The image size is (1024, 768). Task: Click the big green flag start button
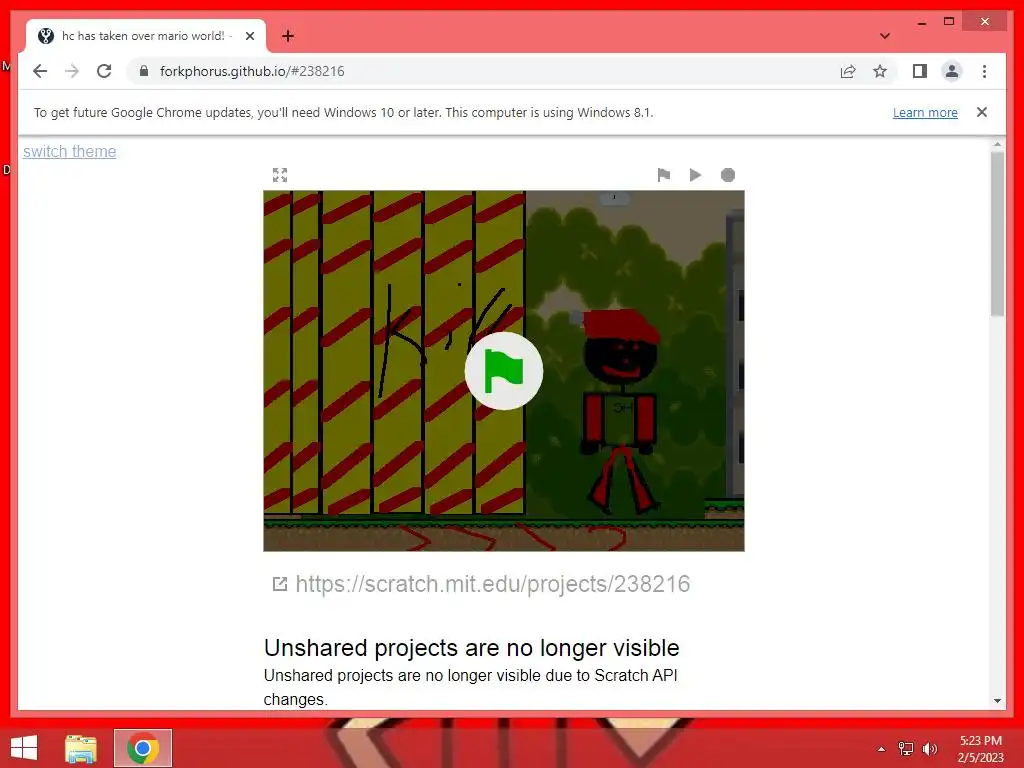coord(504,371)
